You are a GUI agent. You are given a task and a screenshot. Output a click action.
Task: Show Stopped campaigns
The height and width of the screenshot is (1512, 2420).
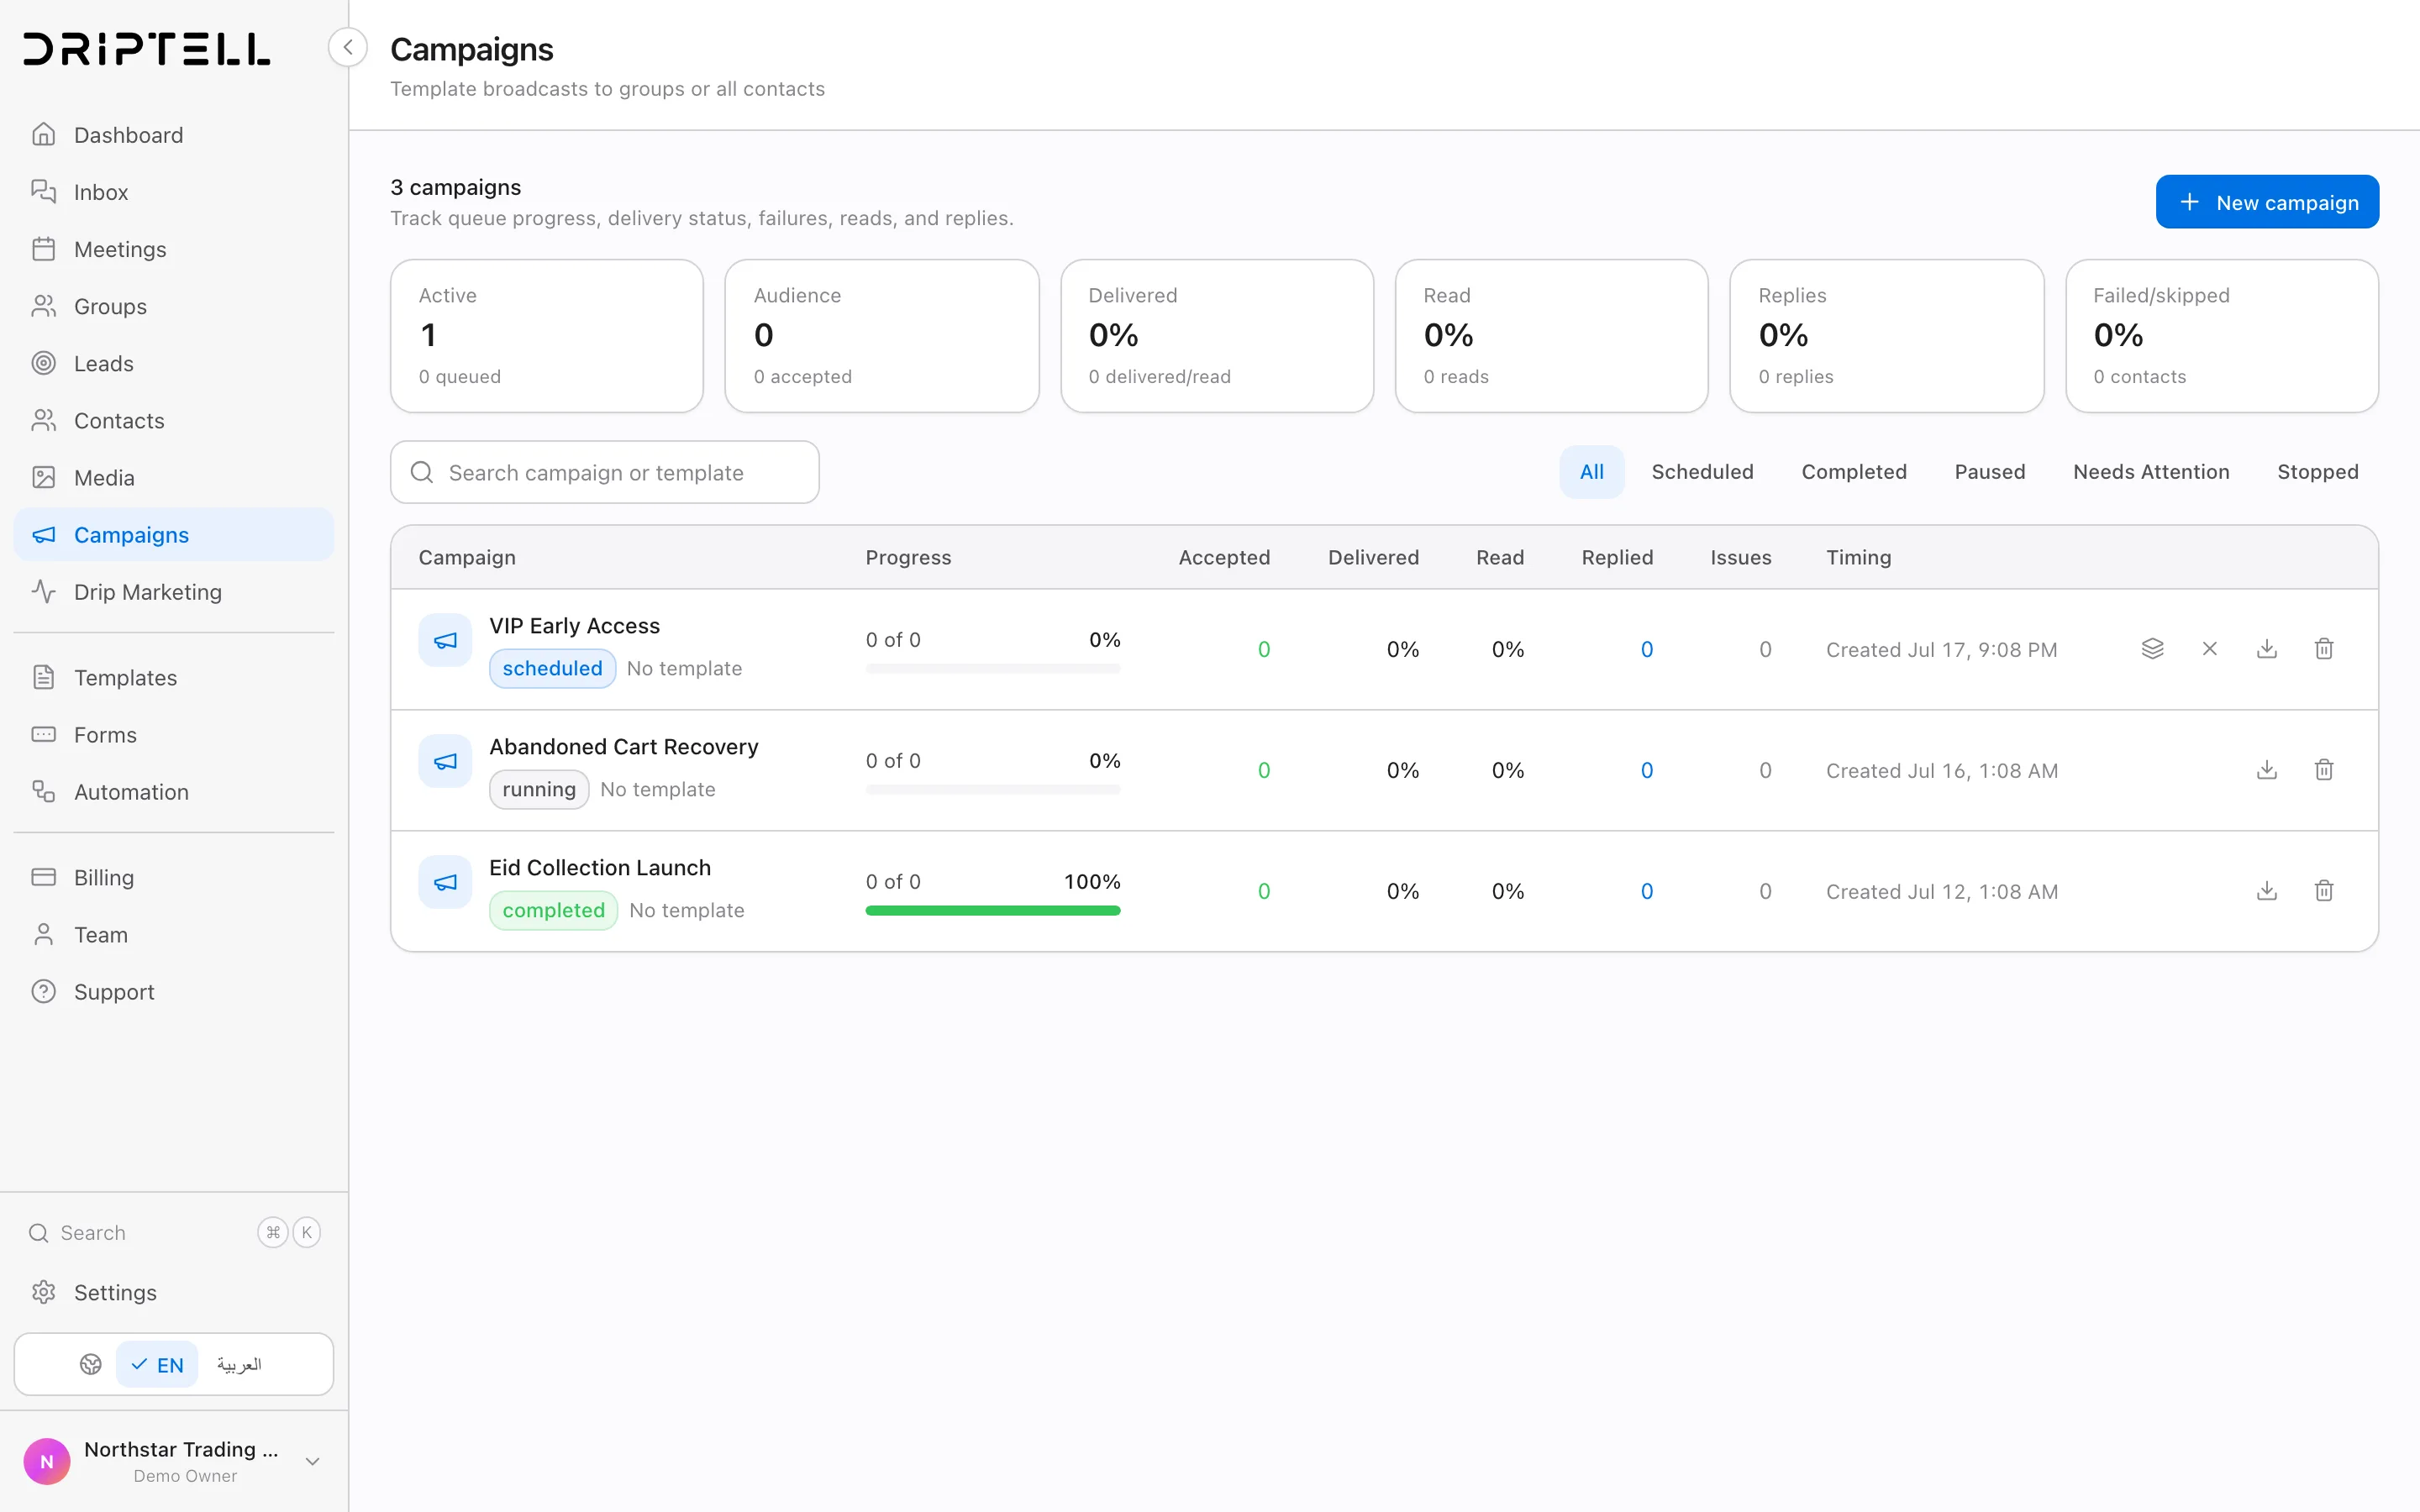pyautogui.click(x=2317, y=472)
